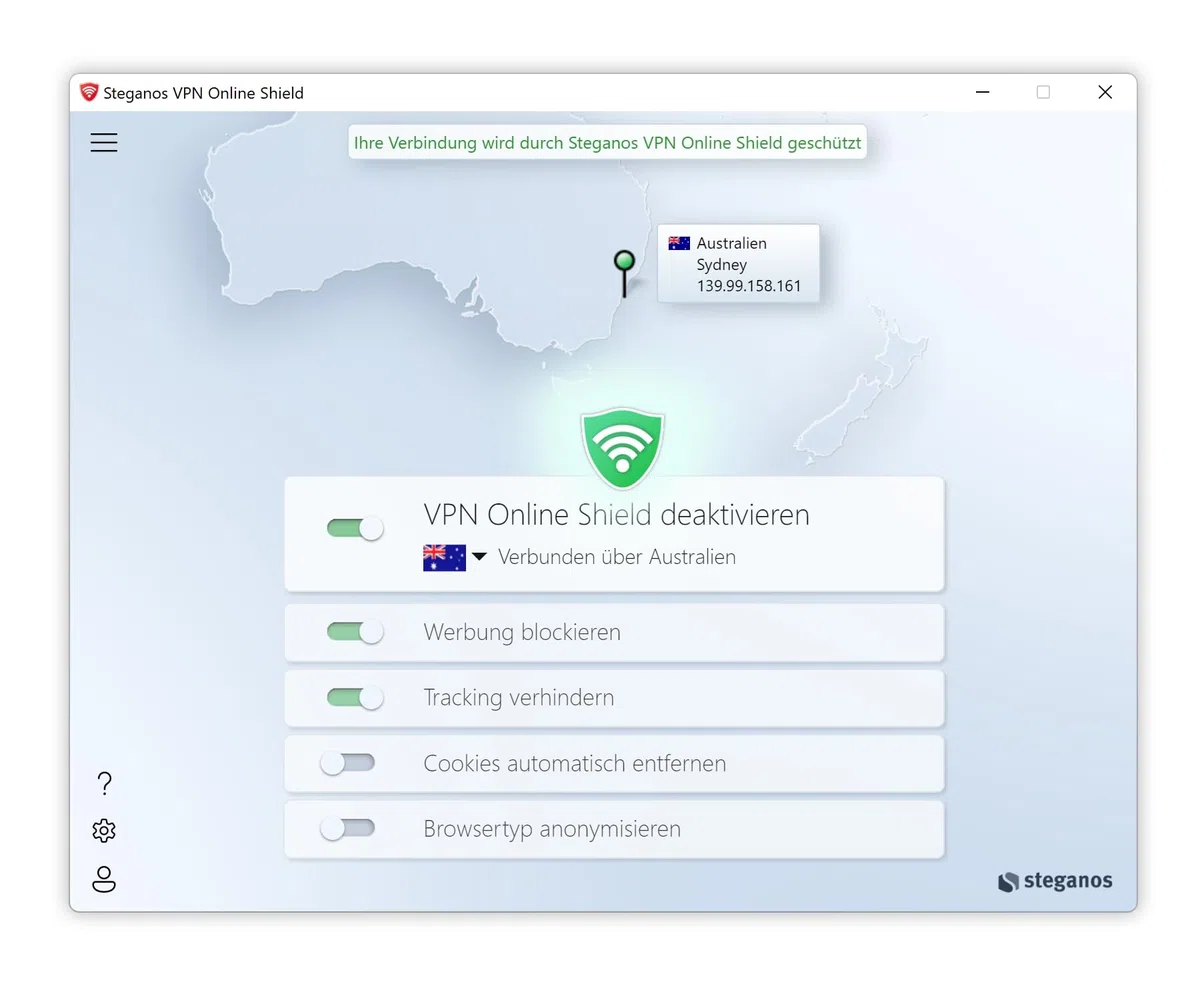Click the Sydney city text
The height and width of the screenshot is (1000, 1200).
pos(722,265)
